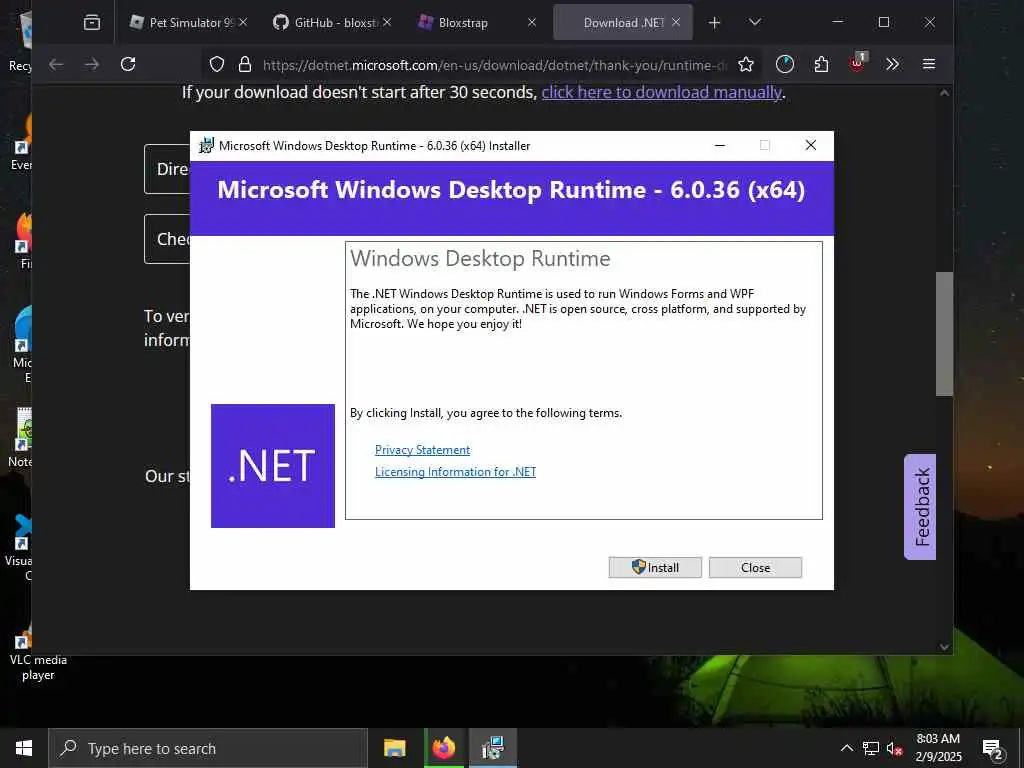Click the uBlock Origin extension icon
Screen dimensions: 1024x768
point(857,63)
